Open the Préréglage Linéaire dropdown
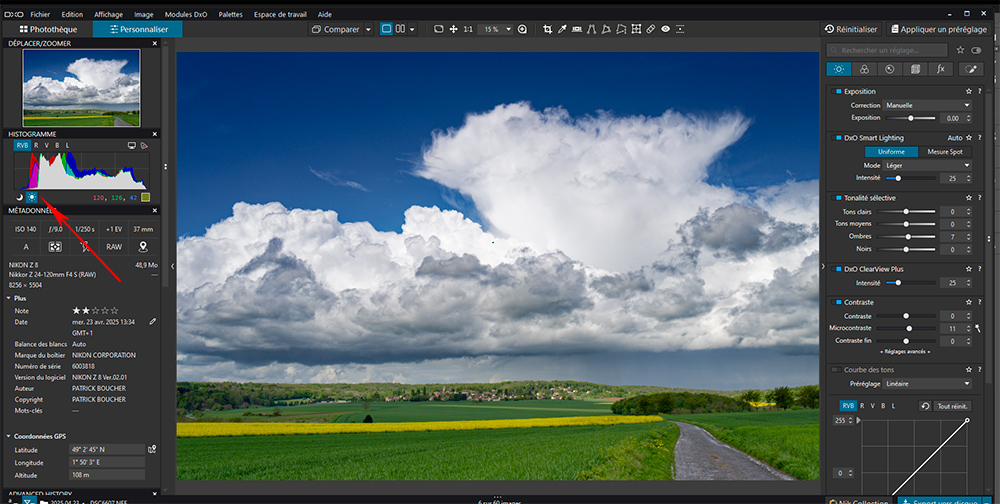1000x504 pixels. coord(927,384)
